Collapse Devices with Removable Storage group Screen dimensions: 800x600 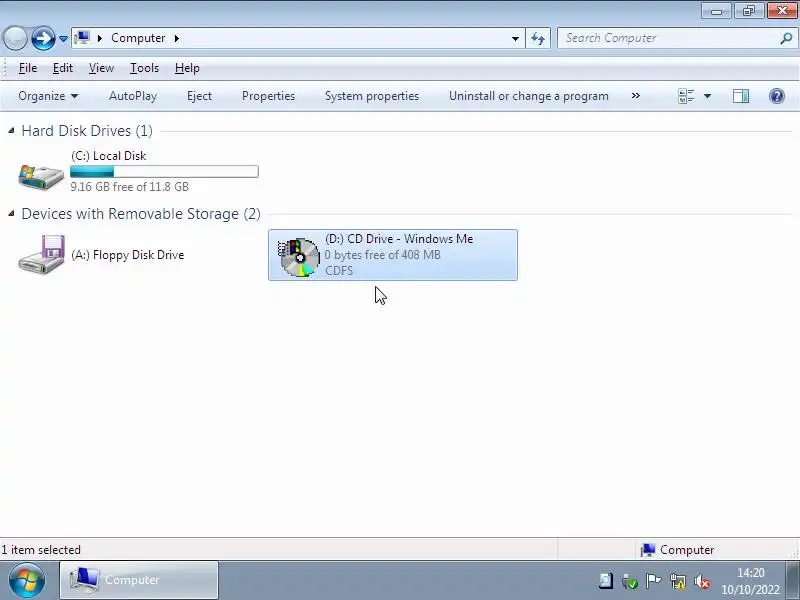coord(11,214)
